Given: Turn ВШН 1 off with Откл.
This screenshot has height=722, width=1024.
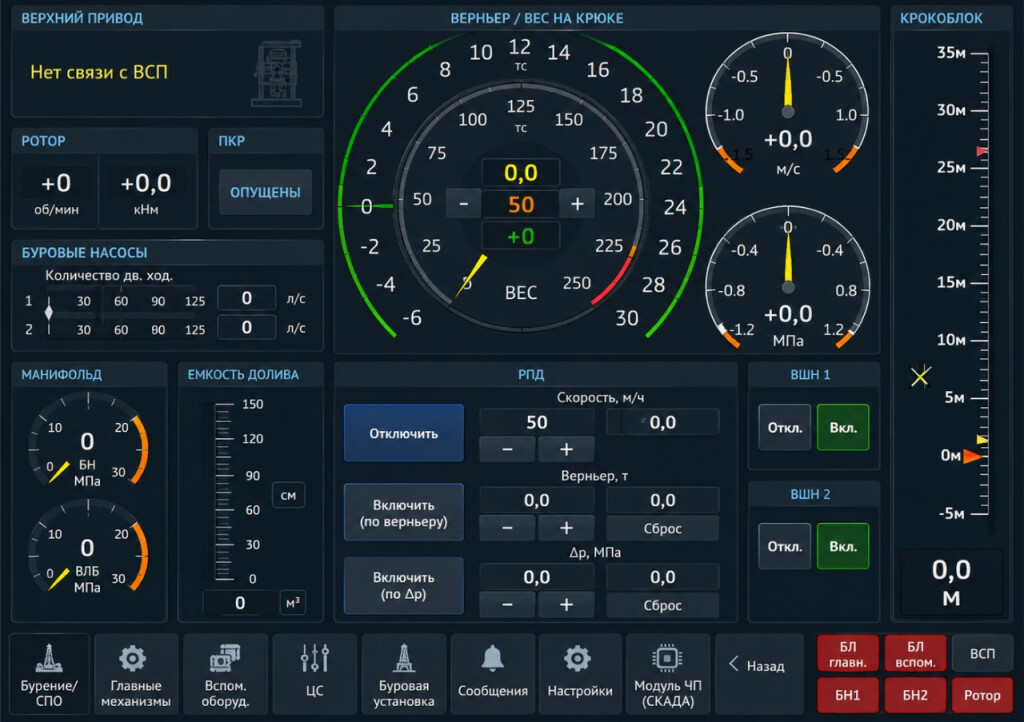Looking at the screenshot, I should (784, 428).
